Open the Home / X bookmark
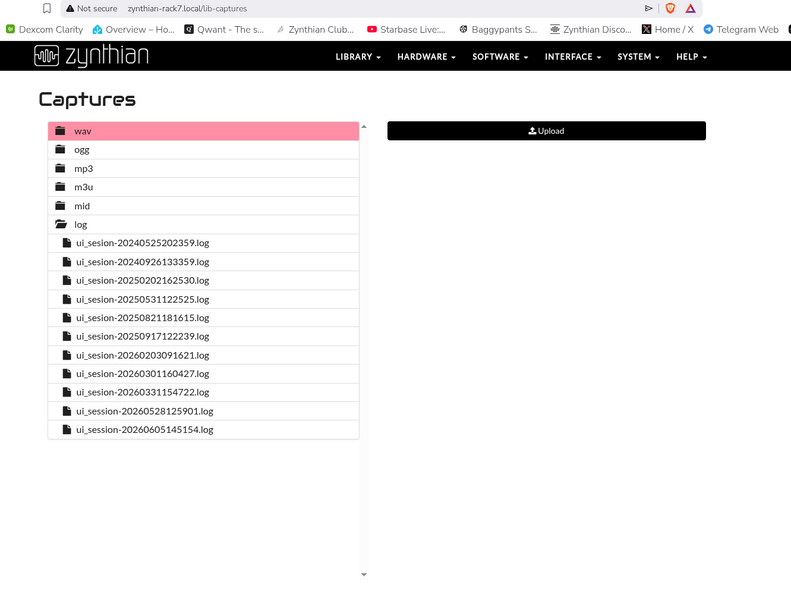791x600 pixels. click(x=668, y=29)
